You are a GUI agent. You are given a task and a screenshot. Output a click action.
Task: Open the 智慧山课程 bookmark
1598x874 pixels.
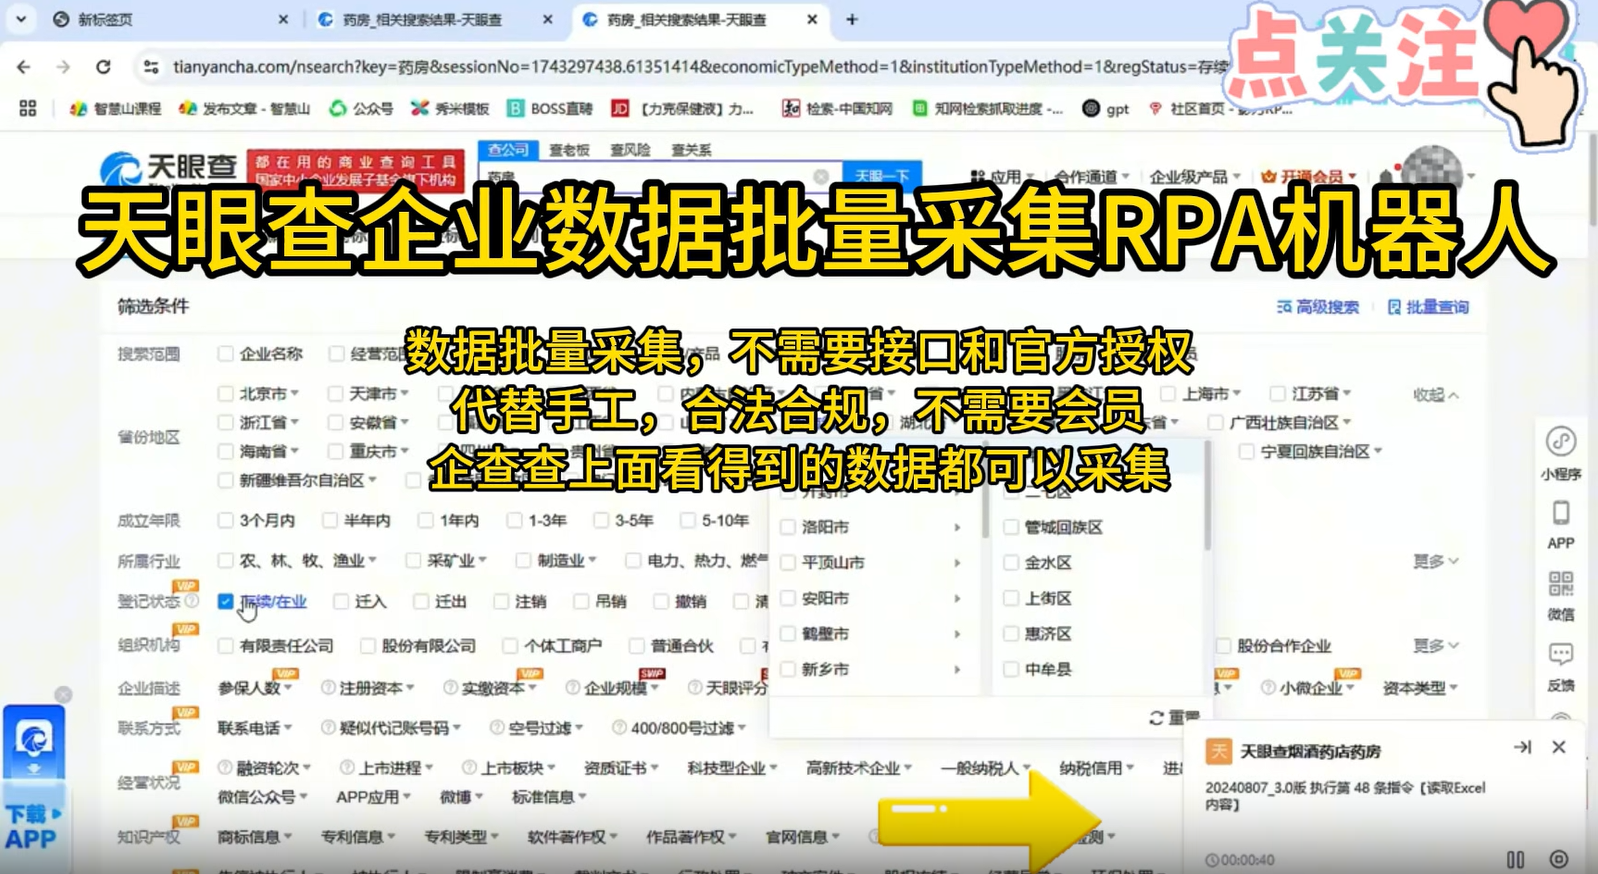click(115, 108)
